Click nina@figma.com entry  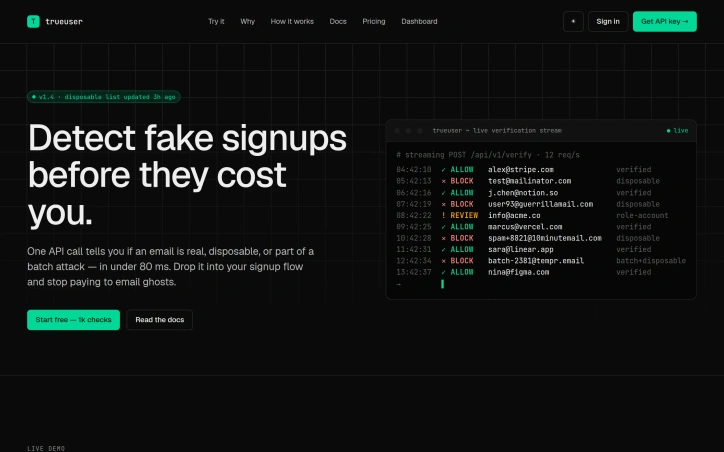[519, 272]
